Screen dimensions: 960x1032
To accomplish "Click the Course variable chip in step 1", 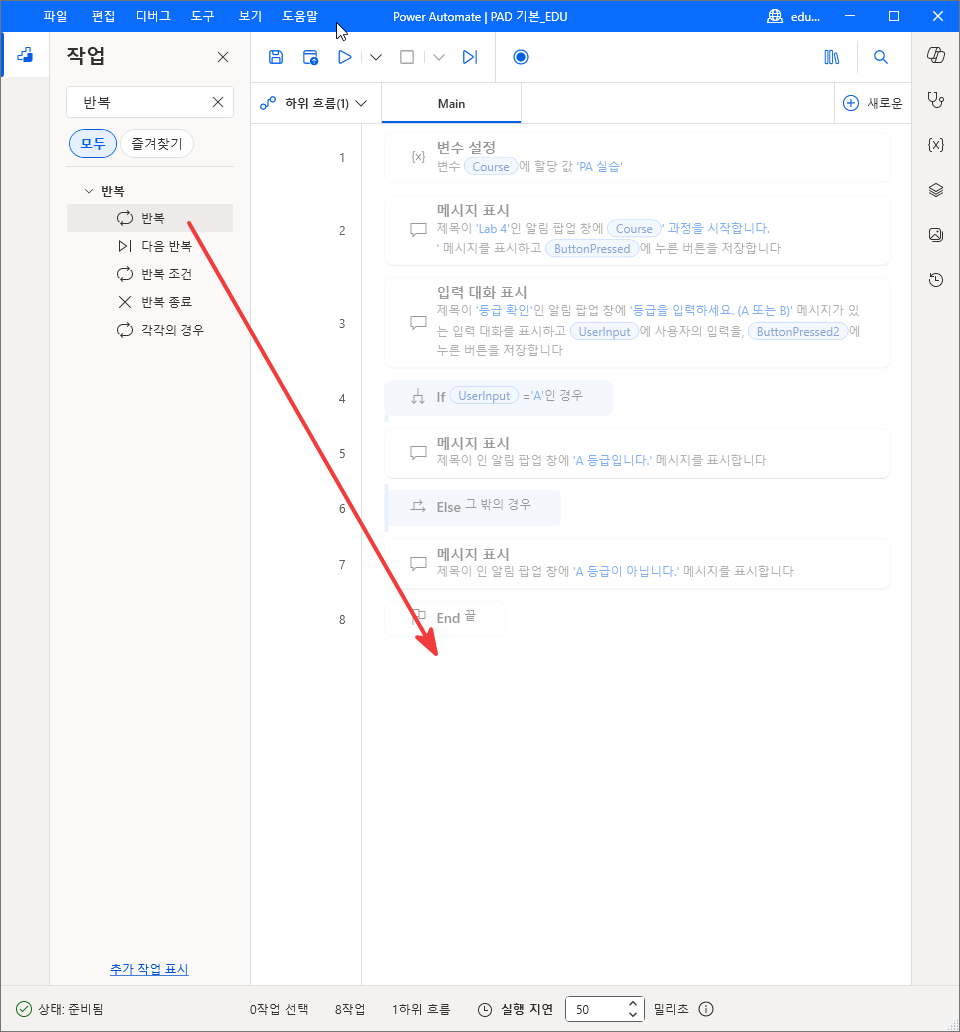I will [x=491, y=167].
